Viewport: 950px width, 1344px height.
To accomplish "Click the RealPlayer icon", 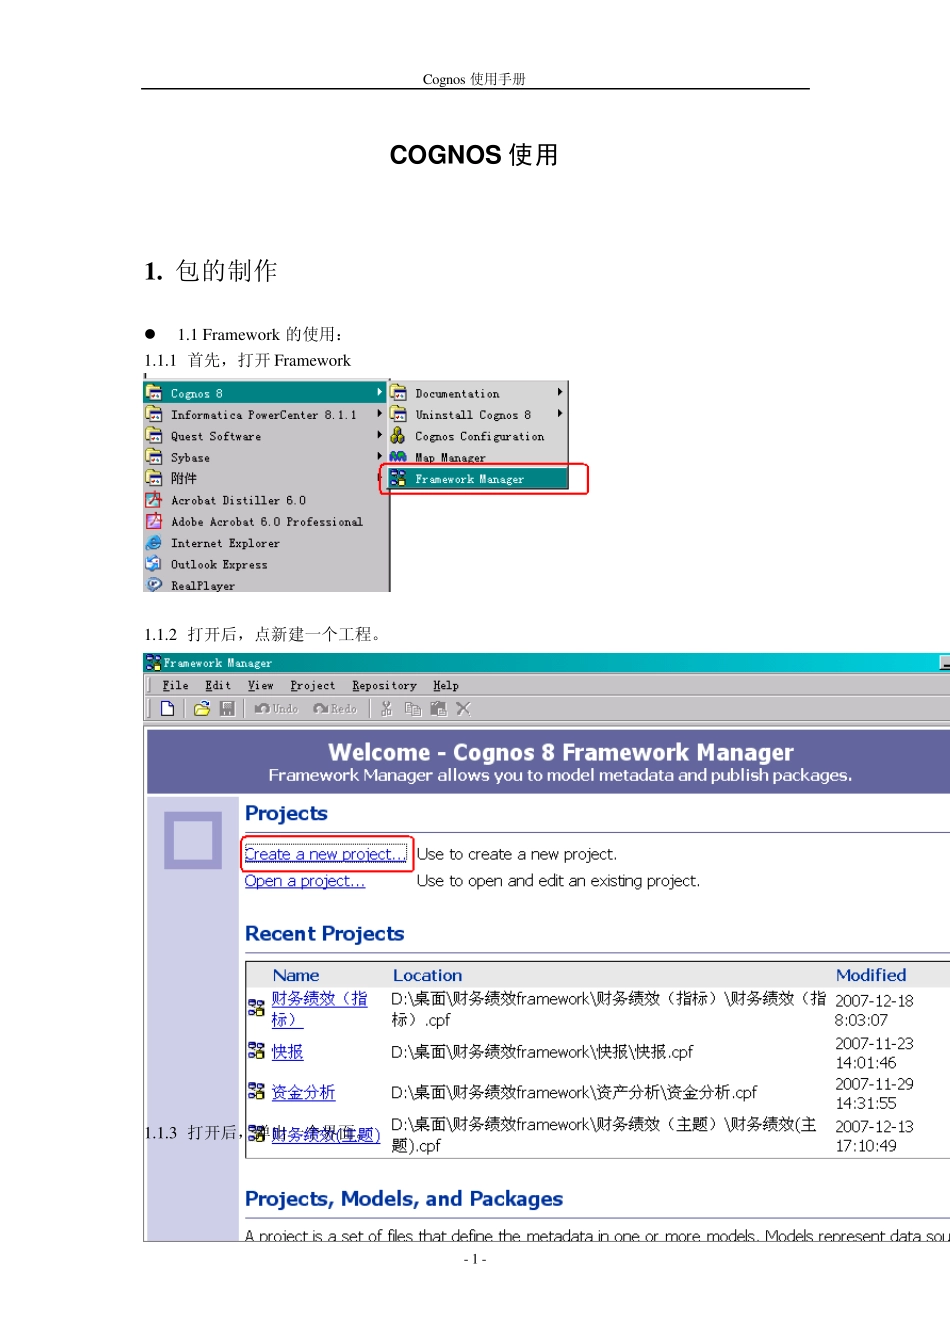I will (154, 584).
